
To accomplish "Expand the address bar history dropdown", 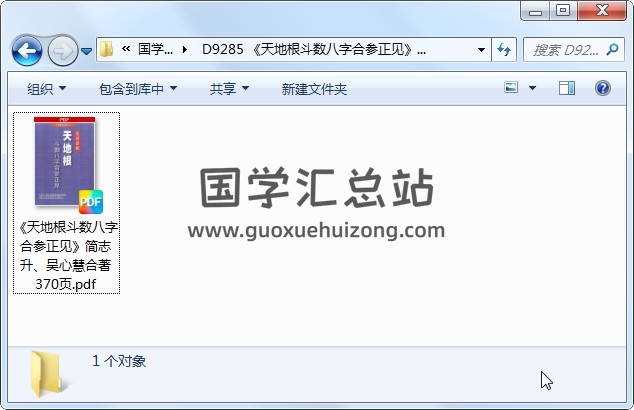I will click(x=481, y=50).
